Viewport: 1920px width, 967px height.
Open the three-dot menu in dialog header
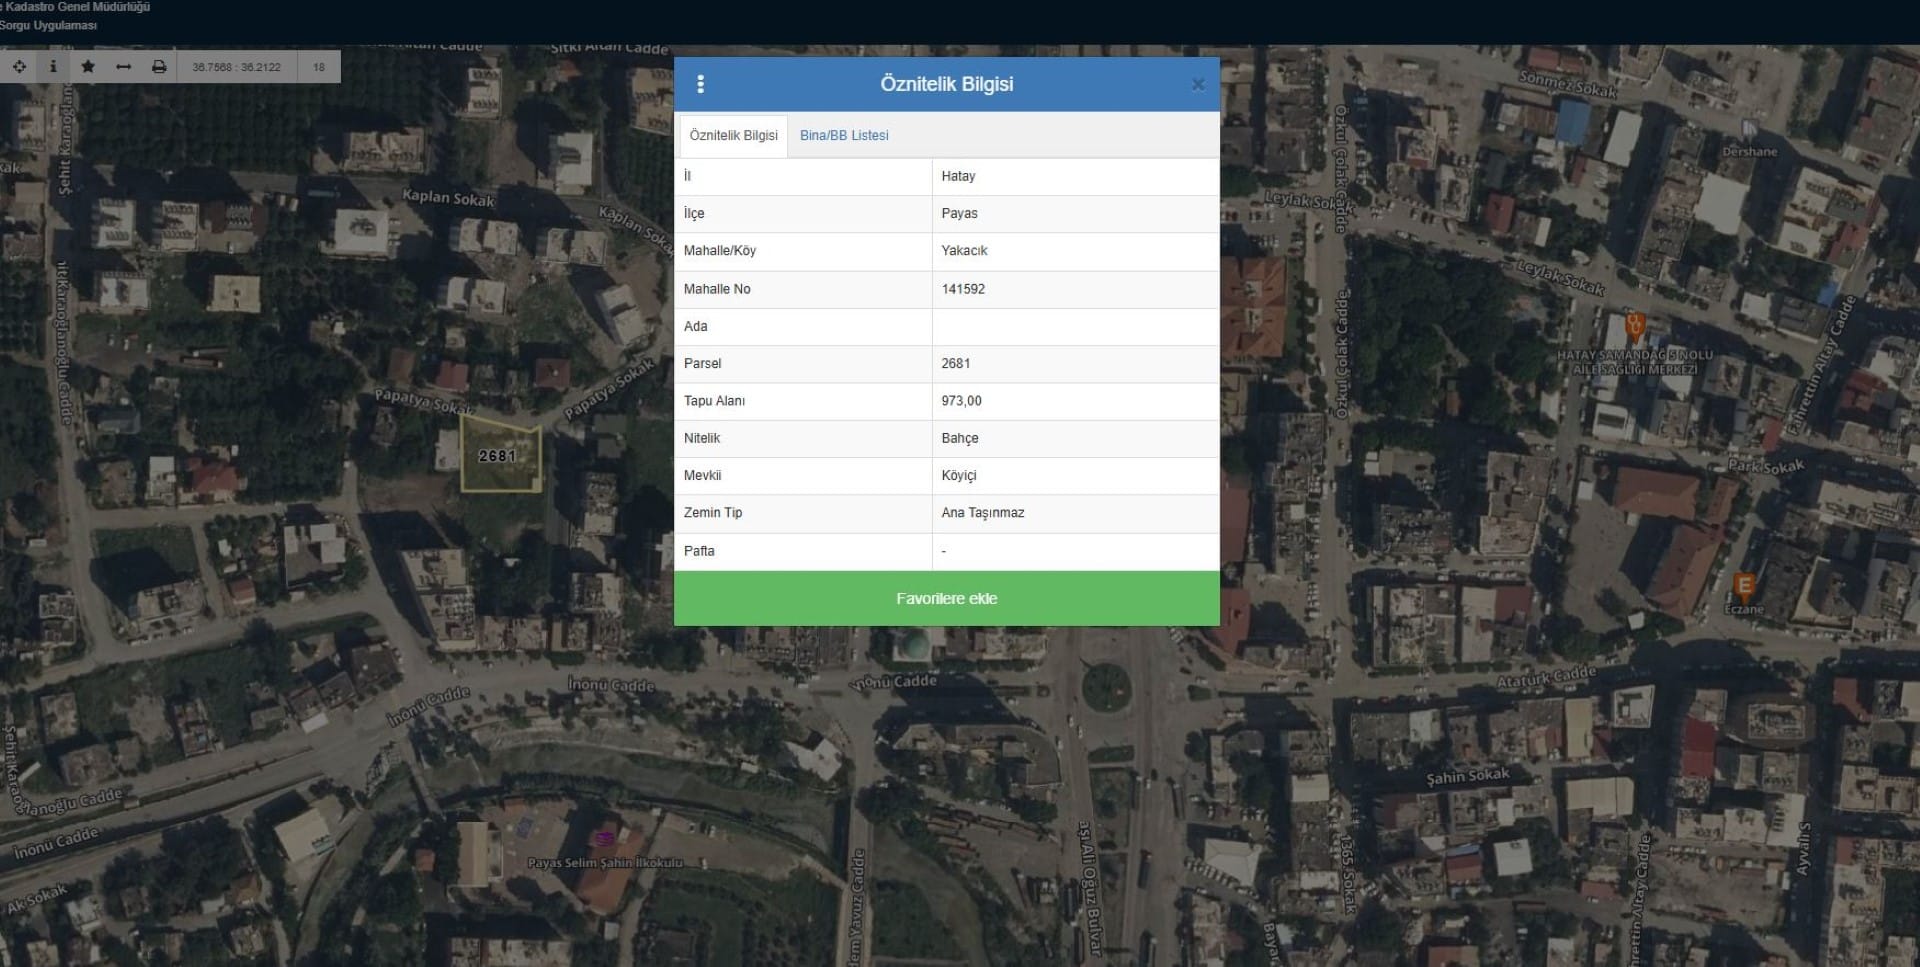(x=700, y=84)
